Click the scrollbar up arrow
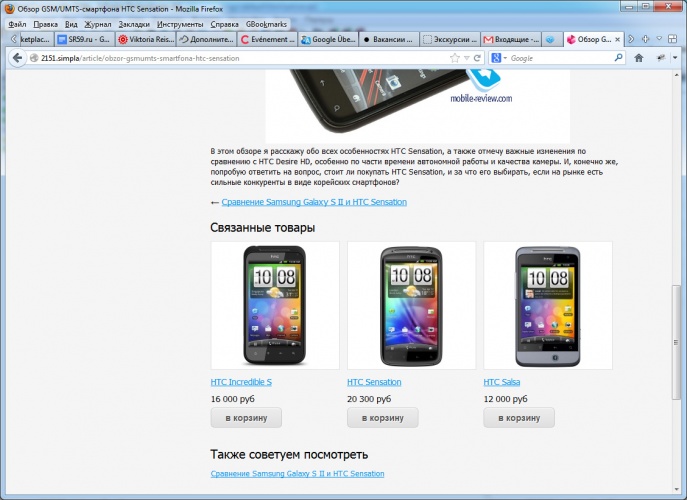 (676, 75)
